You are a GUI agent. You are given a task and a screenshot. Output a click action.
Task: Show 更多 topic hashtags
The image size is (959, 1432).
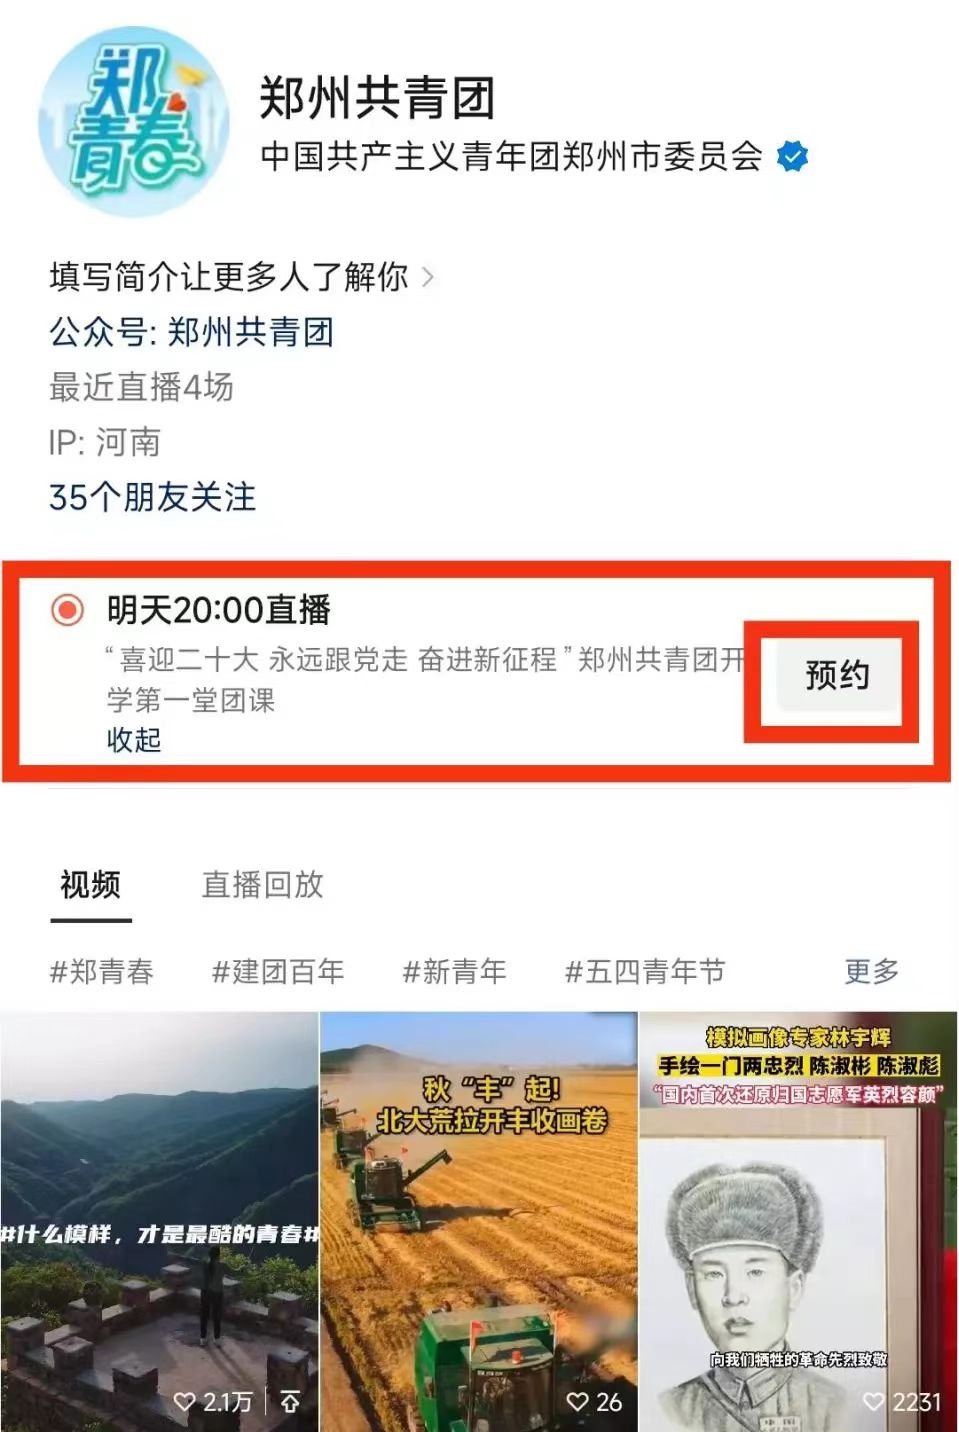(872, 971)
